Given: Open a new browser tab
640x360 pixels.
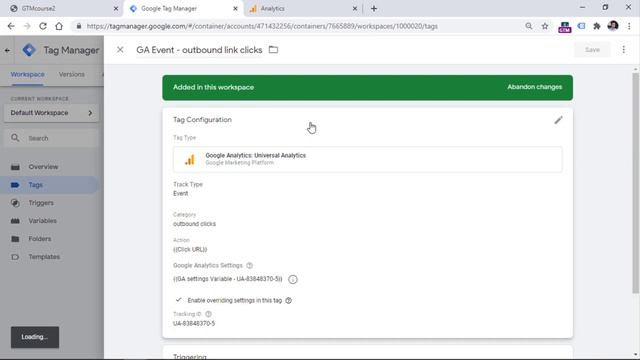Looking at the screenshot, I should (x=374, y=9).
